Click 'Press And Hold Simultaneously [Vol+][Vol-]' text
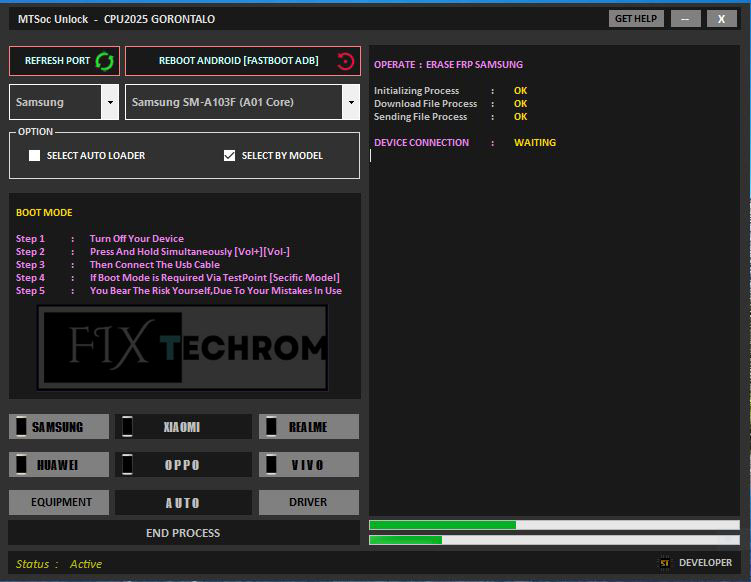The width and height of the screenshot is (751, 582). point(190,251)
